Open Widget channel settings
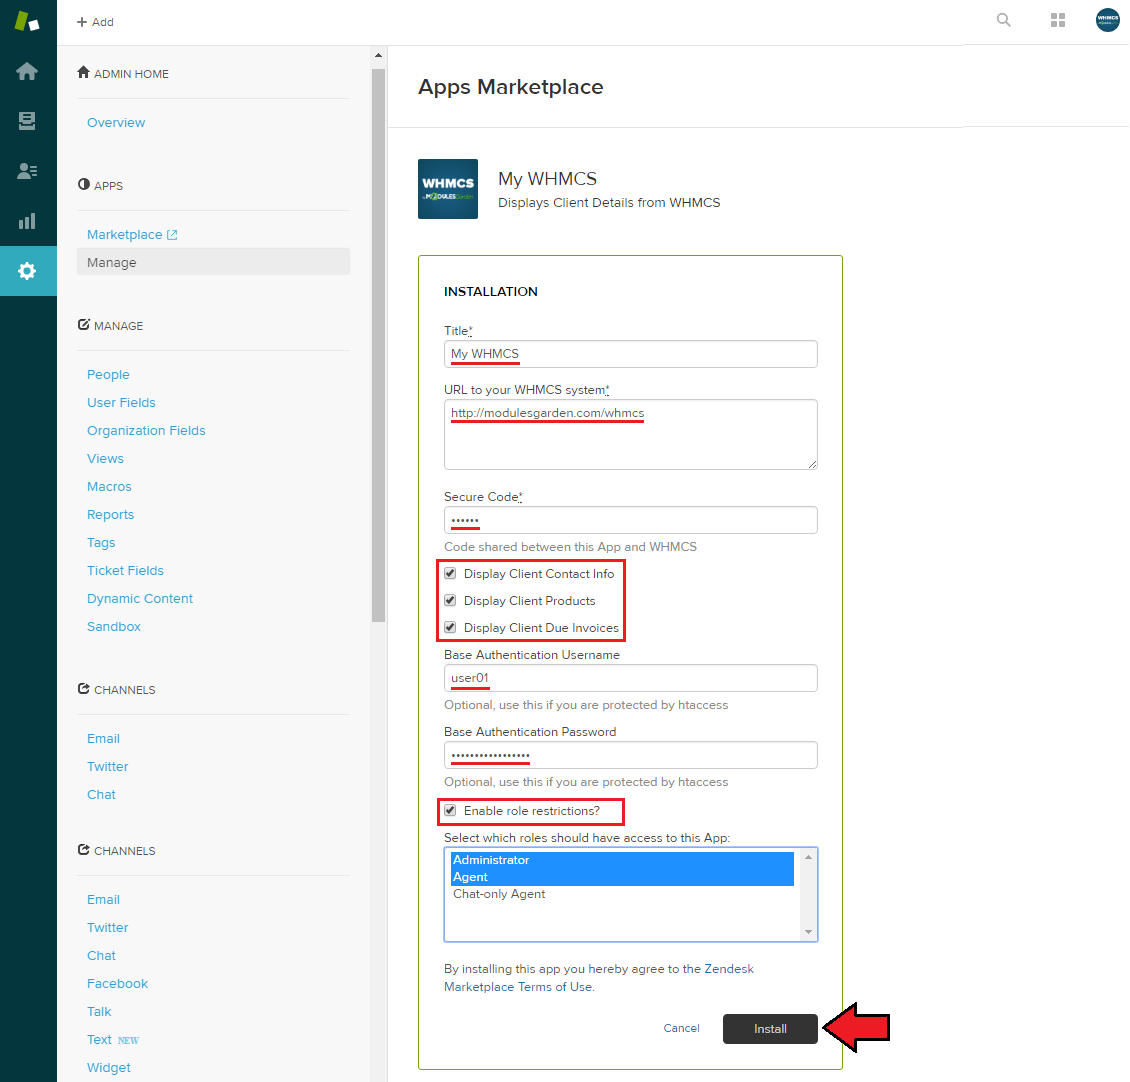 109,1068
